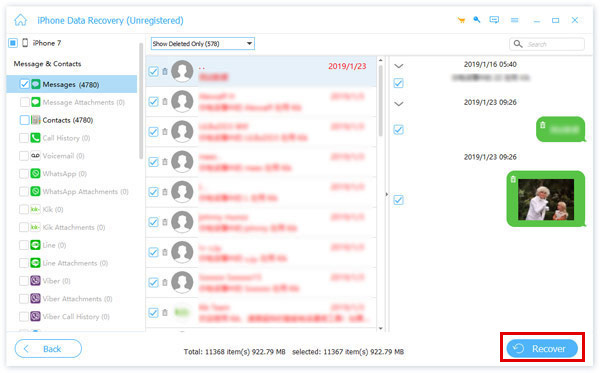
Task: Select Messages (4780) in the sidebar
Action: click(72, 84)
